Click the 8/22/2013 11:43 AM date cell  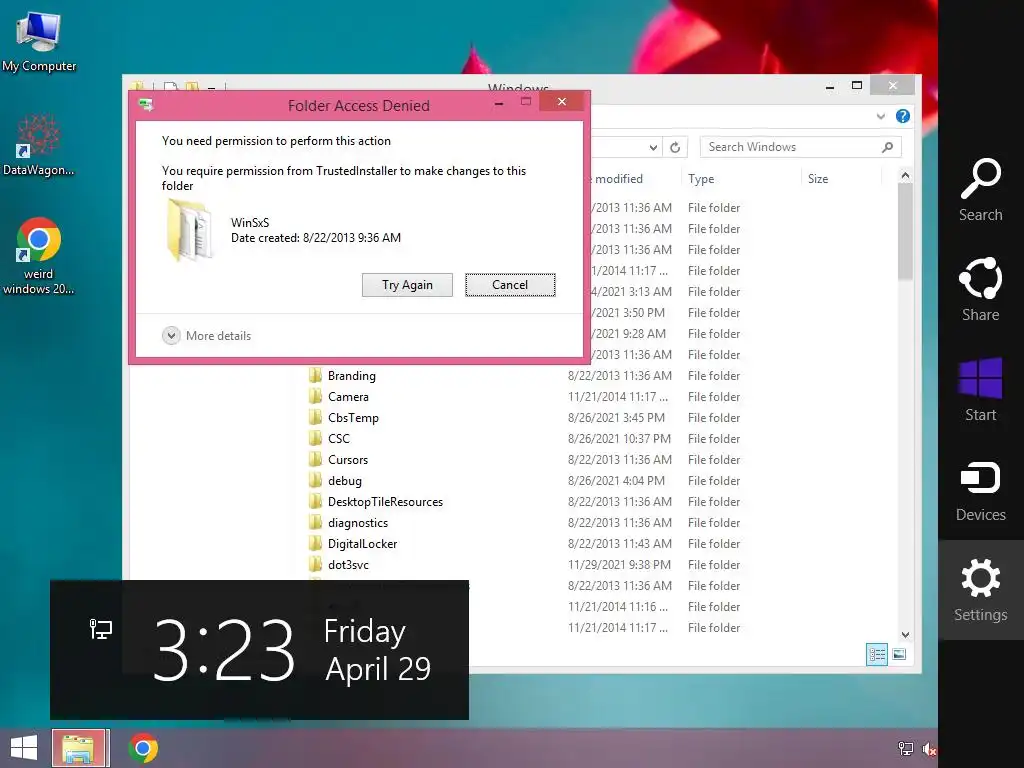point(619,543)
